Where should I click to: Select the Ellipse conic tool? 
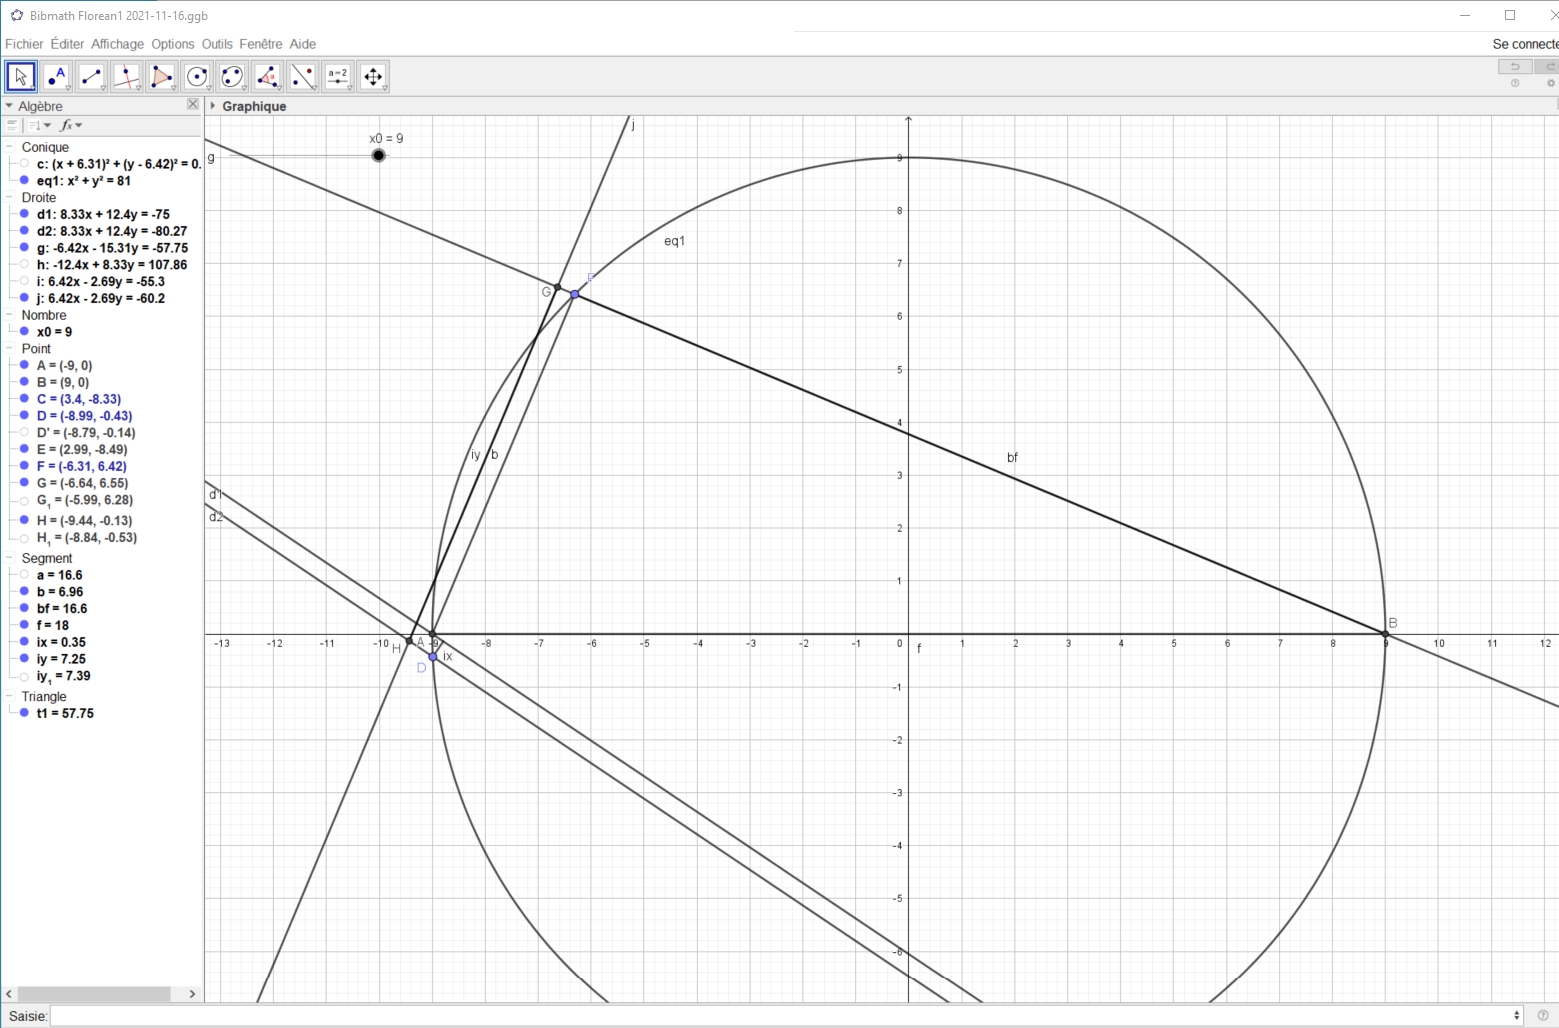(x=232, y=77)
